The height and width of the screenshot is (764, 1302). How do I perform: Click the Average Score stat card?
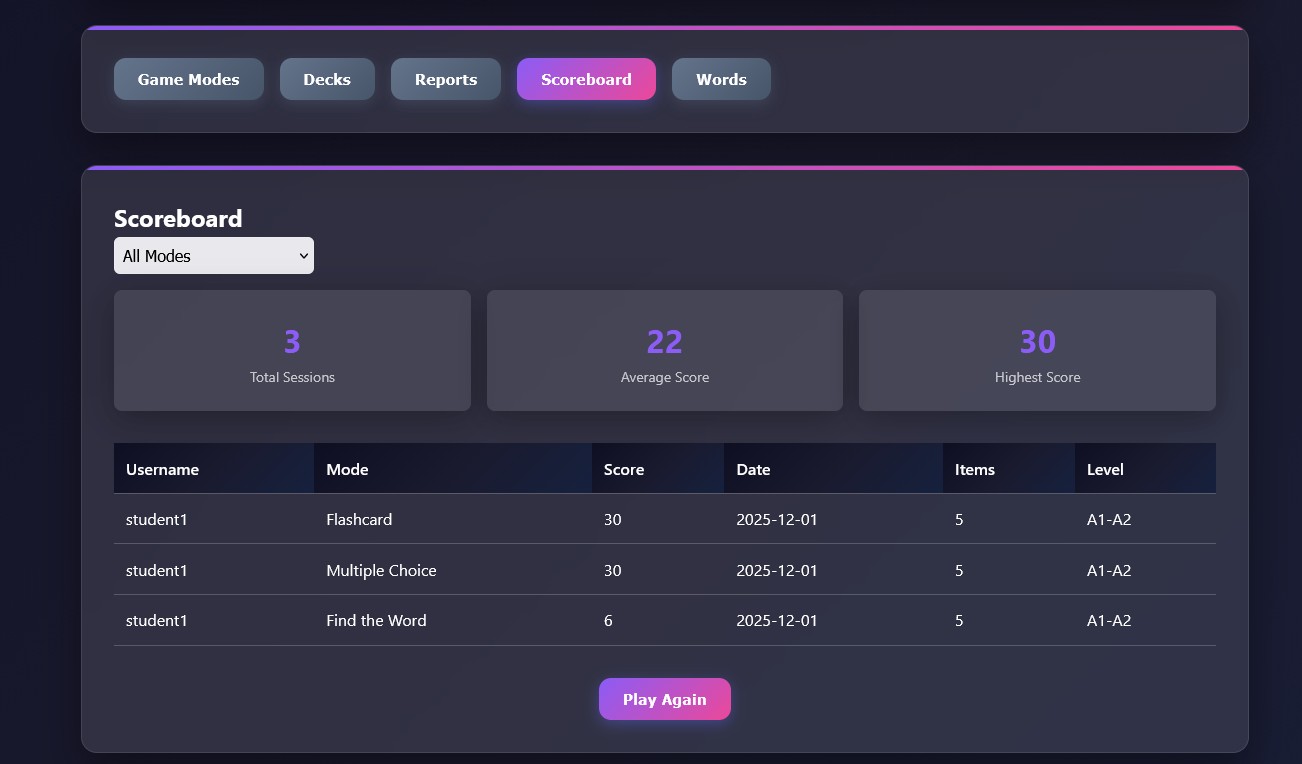pyautogui.click(x=664, y=351)
